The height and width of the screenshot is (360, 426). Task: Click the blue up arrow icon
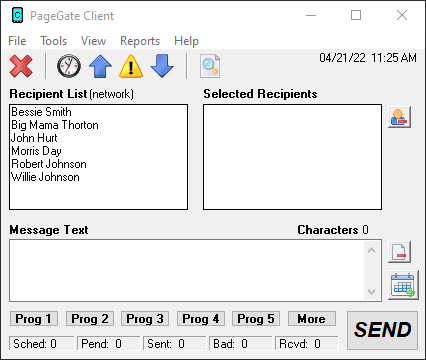[100, 66]
